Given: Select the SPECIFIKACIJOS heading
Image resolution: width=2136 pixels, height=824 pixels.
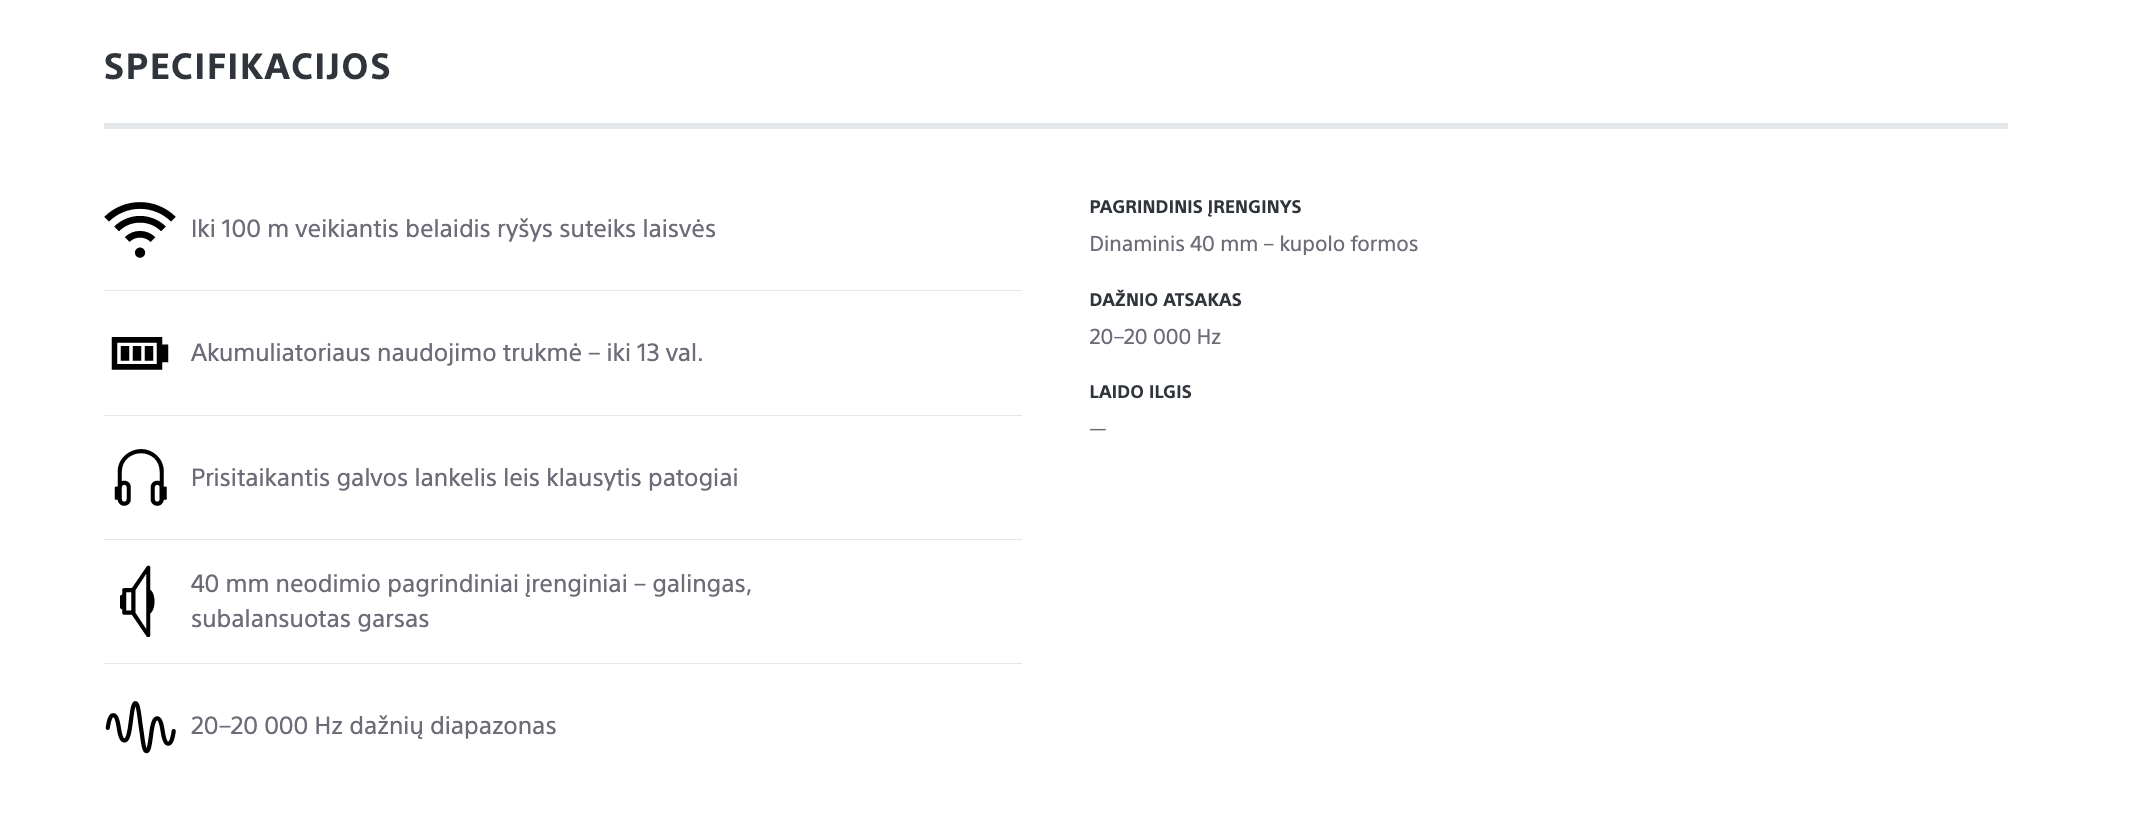Looking at the screenshot, I should 247,67.
